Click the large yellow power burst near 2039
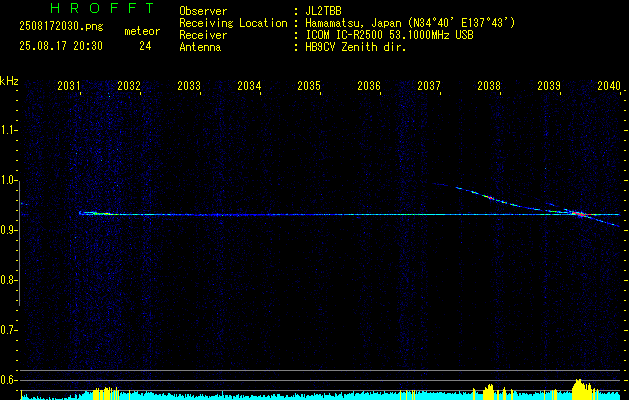The height and width of the screenshot is (400, 629). (582, 389)
